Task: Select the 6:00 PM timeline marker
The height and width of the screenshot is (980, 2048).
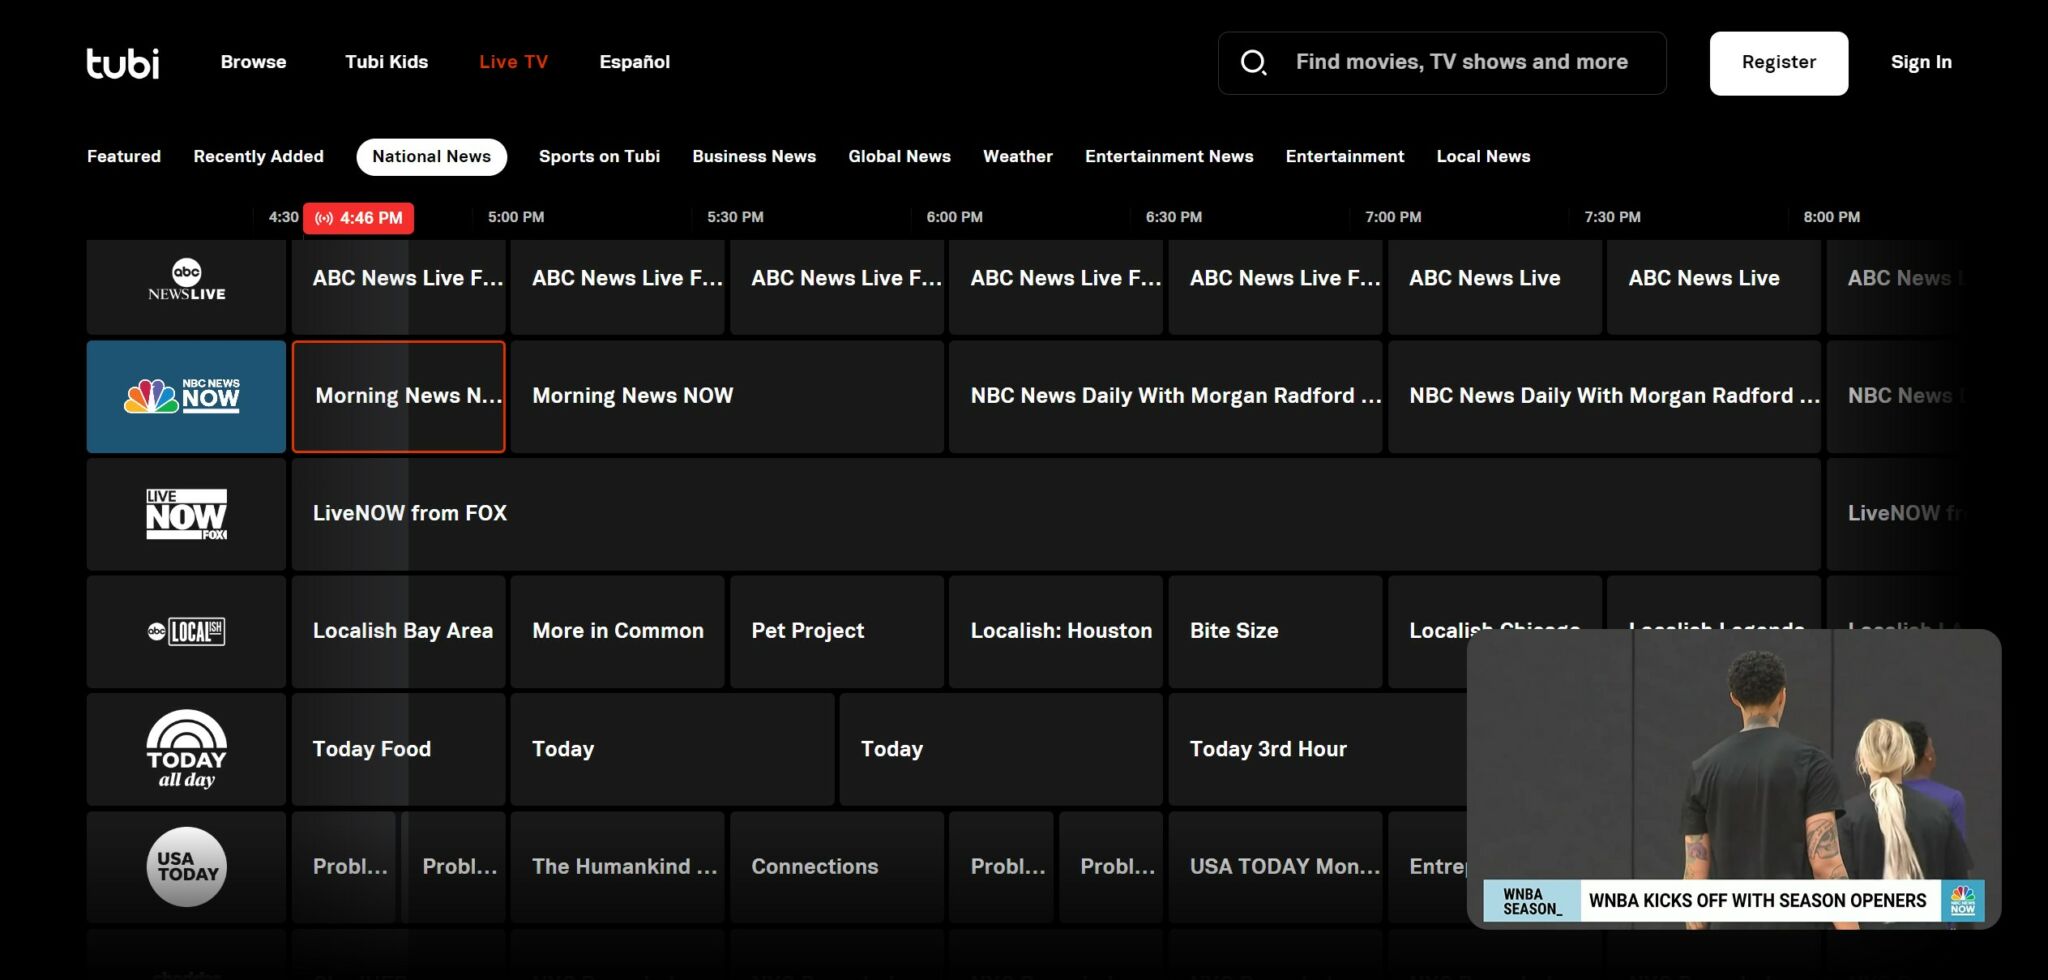Action: pos(954,217)
